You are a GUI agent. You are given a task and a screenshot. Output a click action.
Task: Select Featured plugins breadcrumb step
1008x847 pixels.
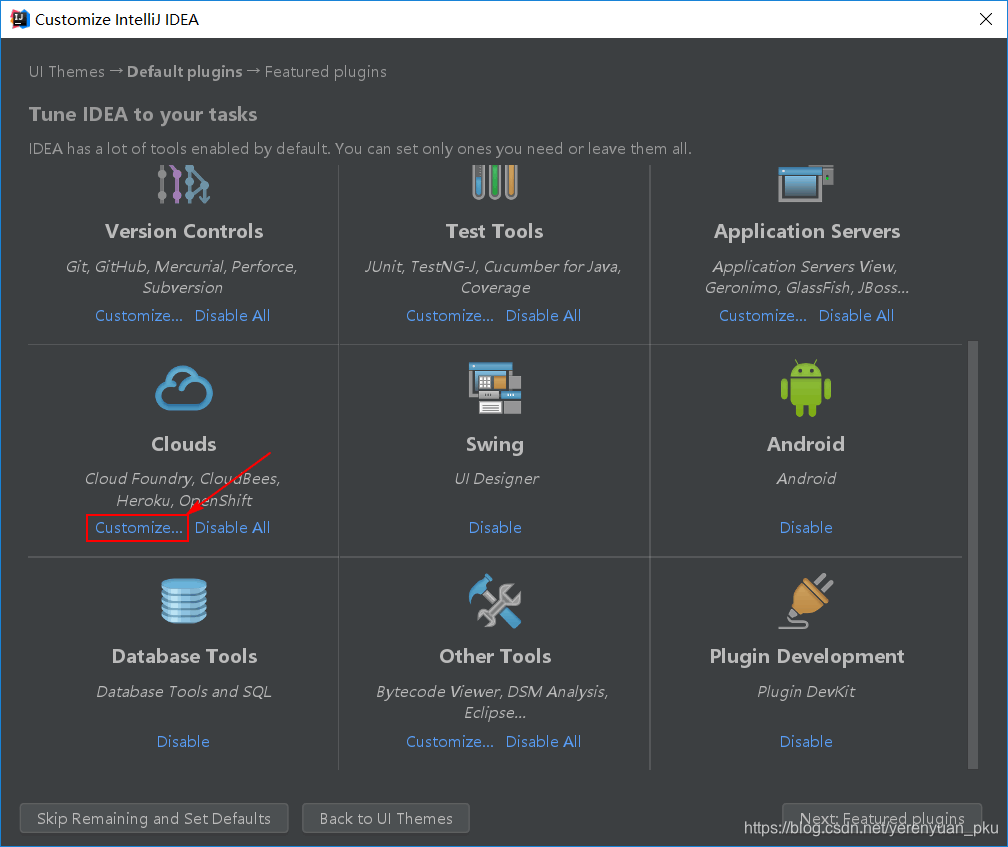pyautogui.click(x=326, y=71)
